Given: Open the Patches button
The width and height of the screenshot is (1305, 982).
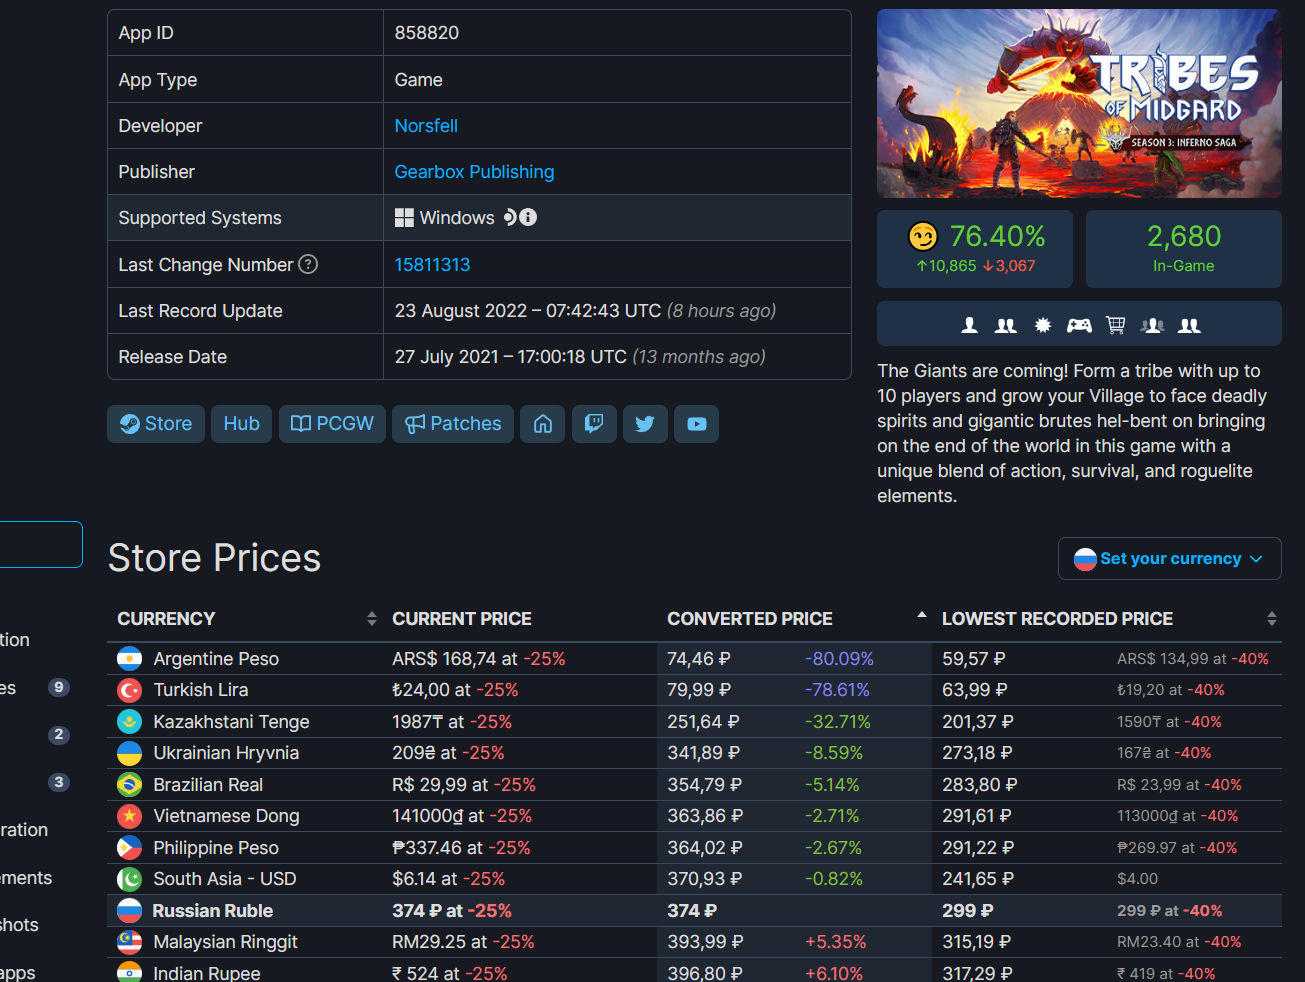Looking at the screenshot, I should pos(453,424).
